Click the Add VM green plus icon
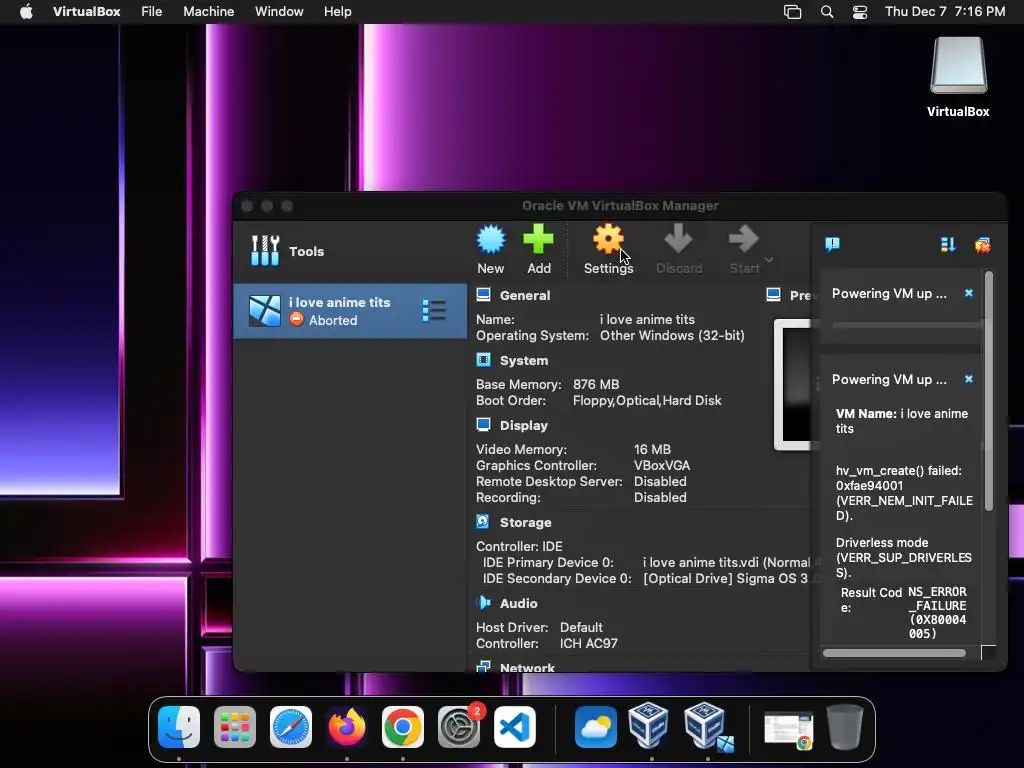Viewport: 1024px width, 768px height. coord(538,239)
